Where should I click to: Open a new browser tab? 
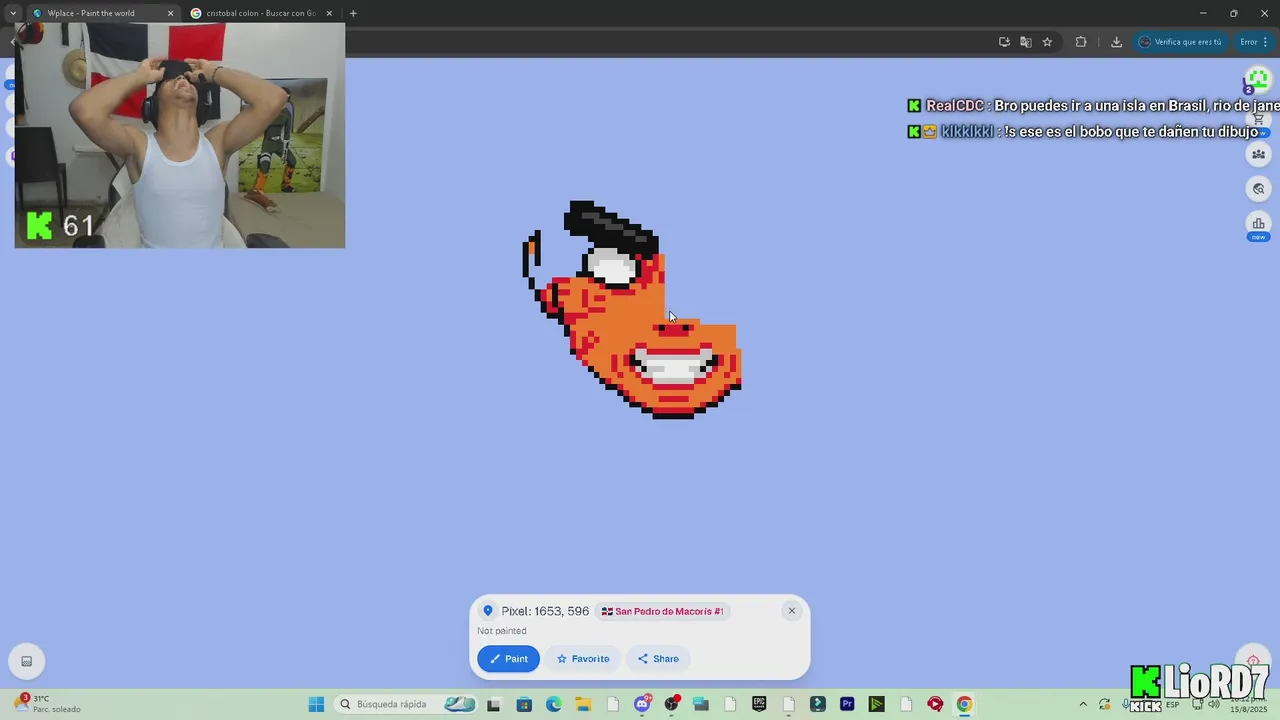point(353,13)
